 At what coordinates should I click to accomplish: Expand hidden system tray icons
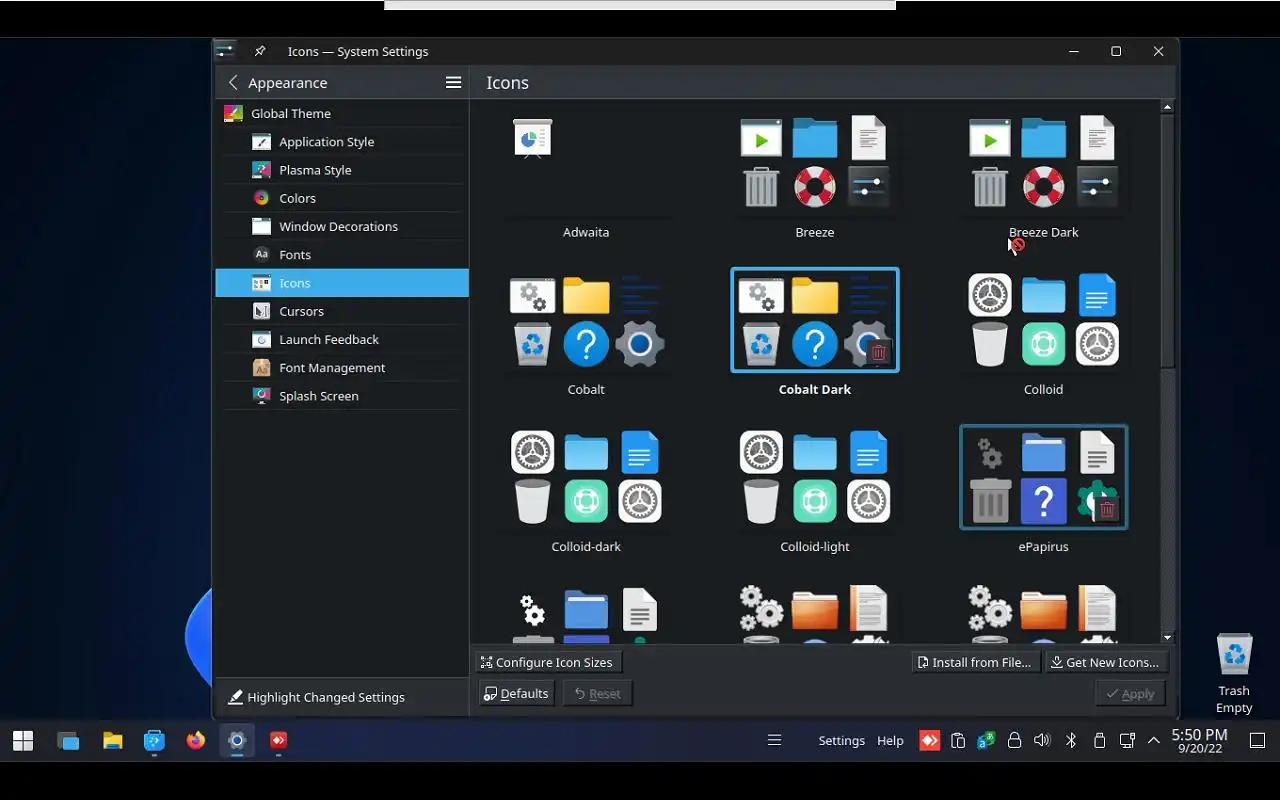(1154, 741)
